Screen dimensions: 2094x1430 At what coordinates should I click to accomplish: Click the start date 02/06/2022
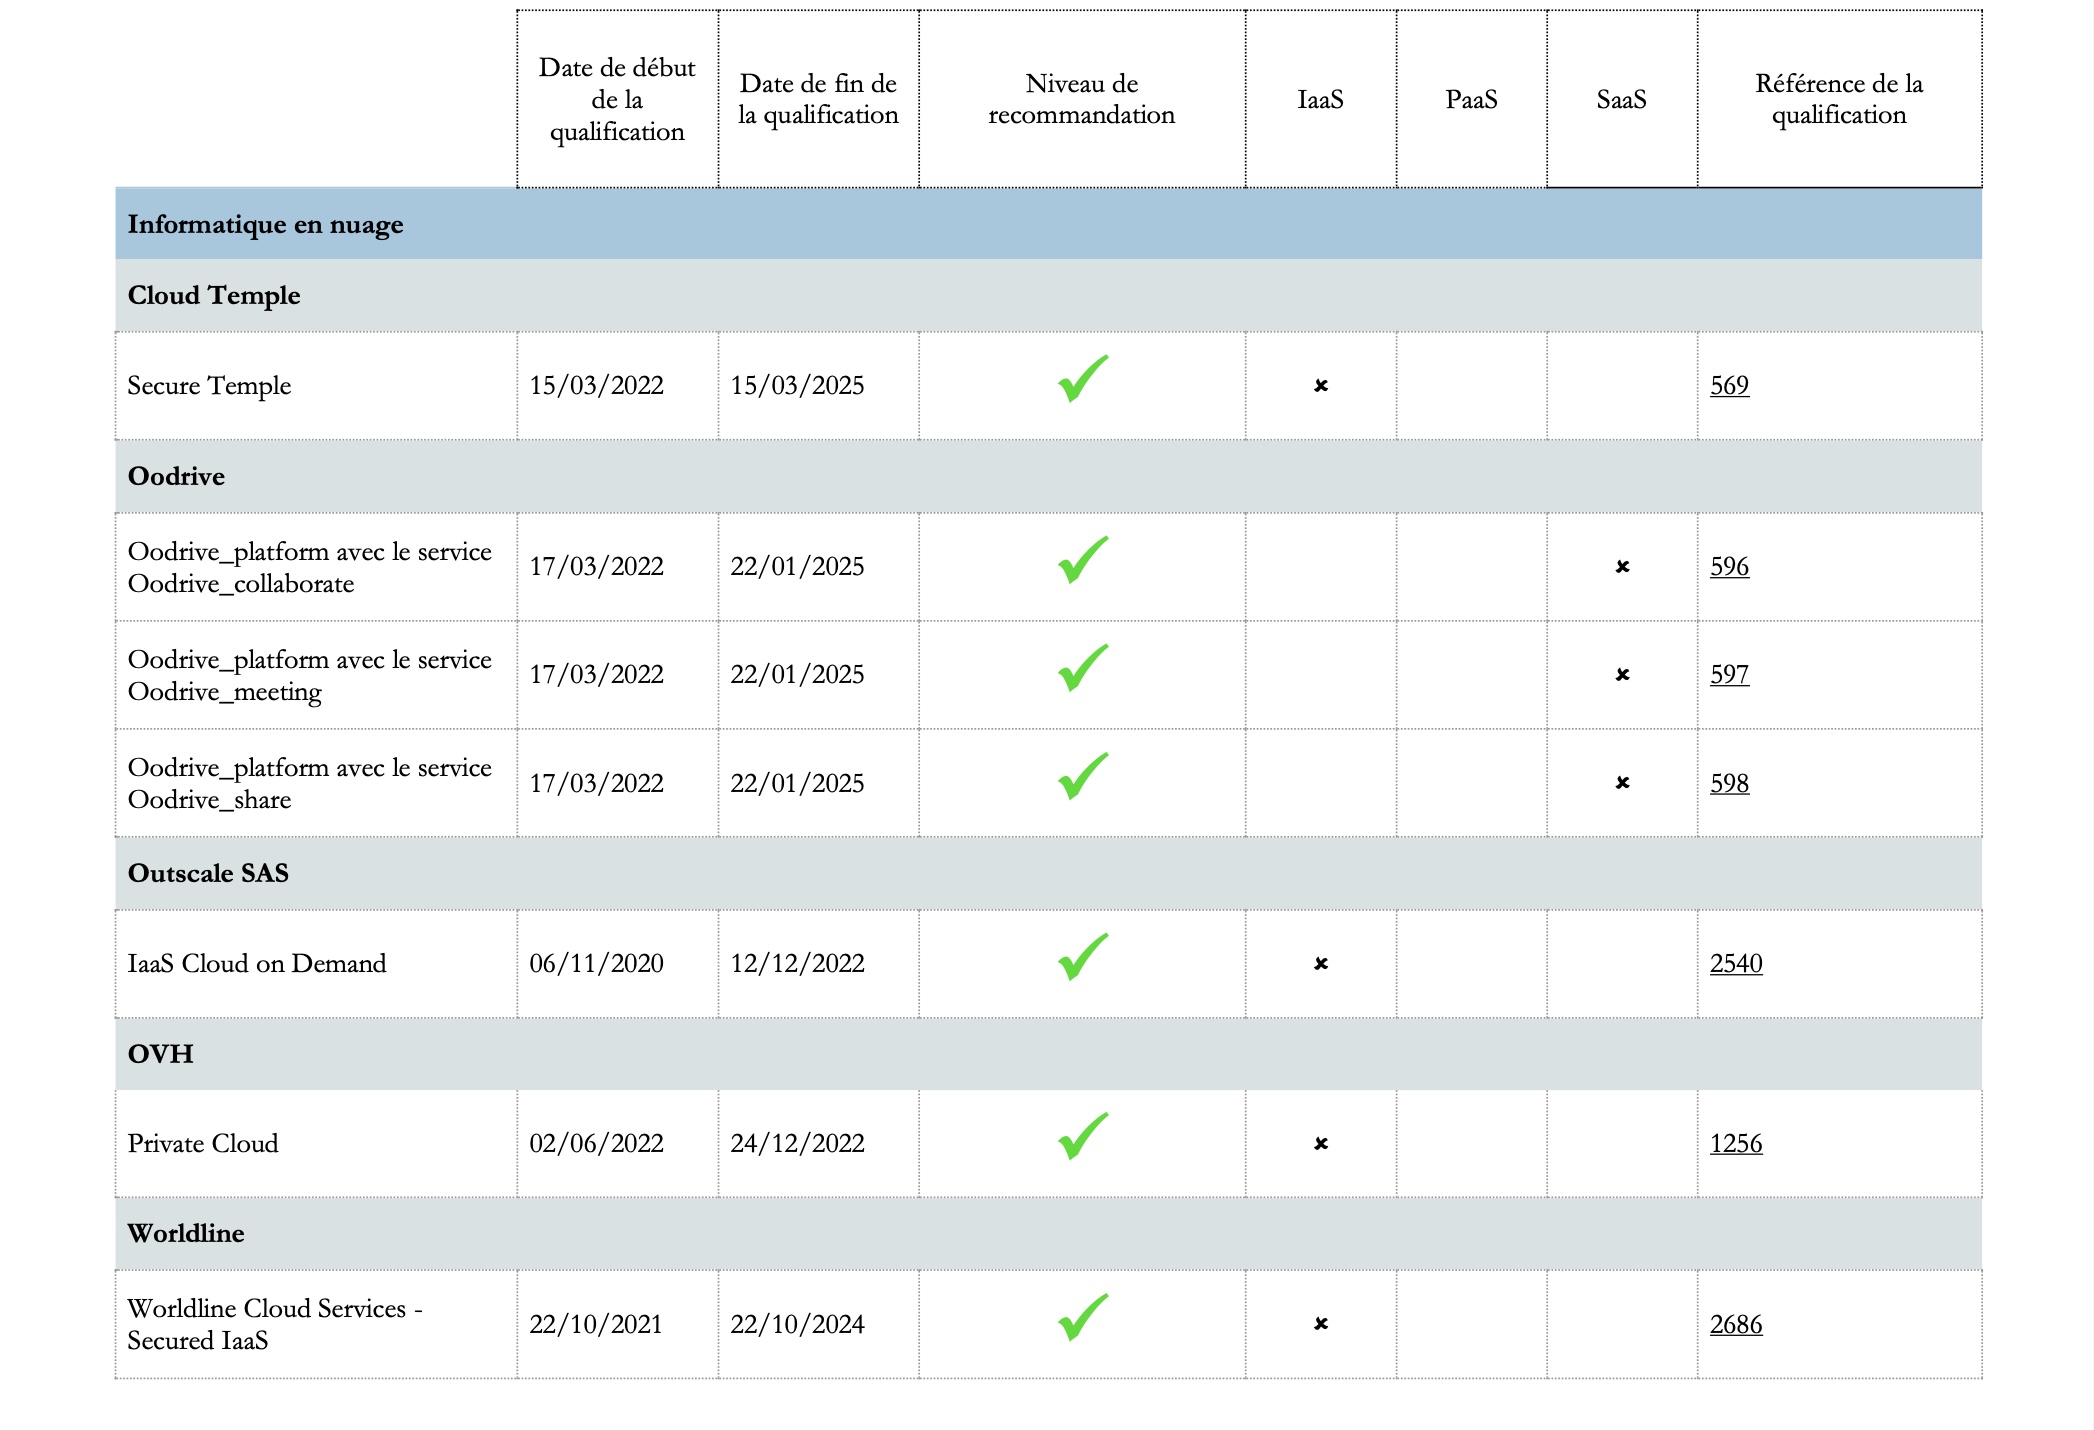597,1144
